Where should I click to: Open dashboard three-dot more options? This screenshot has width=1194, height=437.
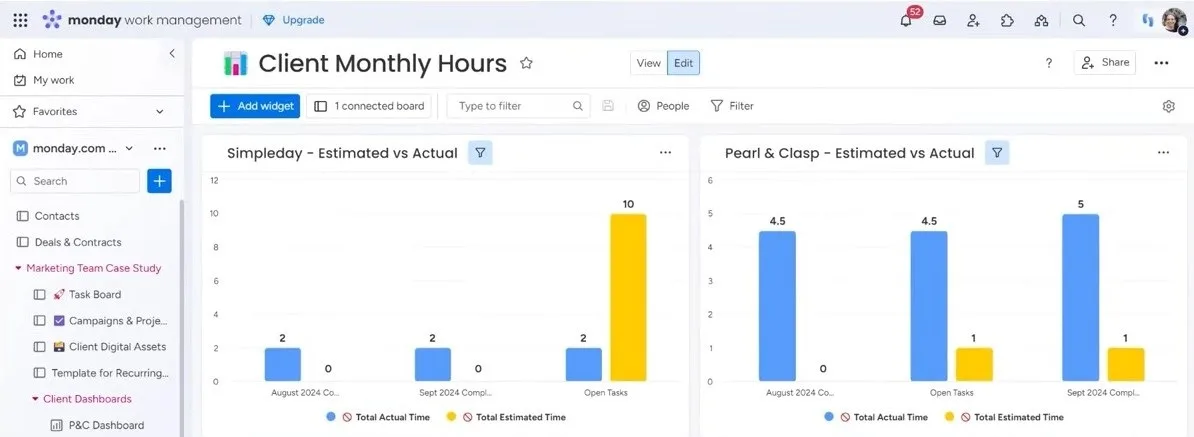pyautogui.click(x=1161, y=63)
